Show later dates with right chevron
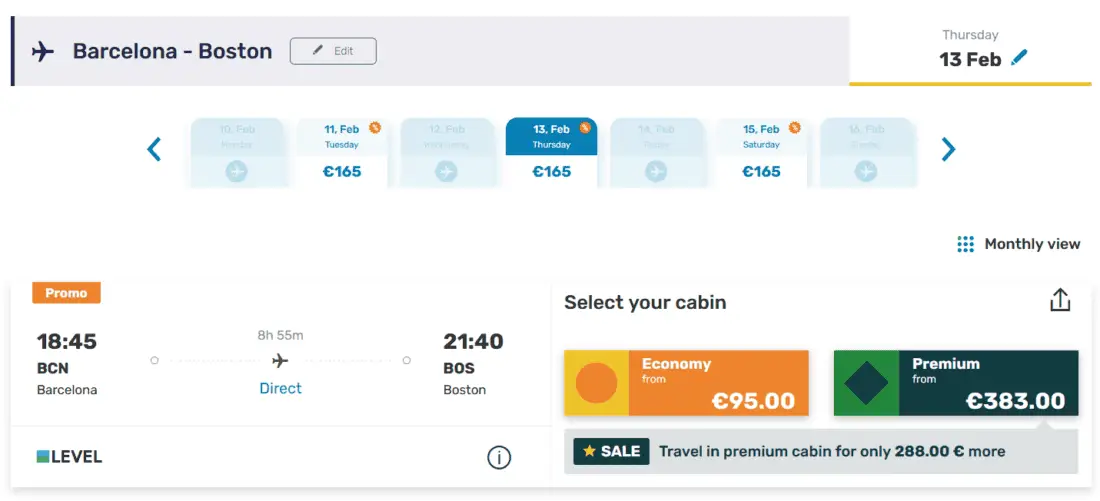1100x501 pixels. (948, 150)
